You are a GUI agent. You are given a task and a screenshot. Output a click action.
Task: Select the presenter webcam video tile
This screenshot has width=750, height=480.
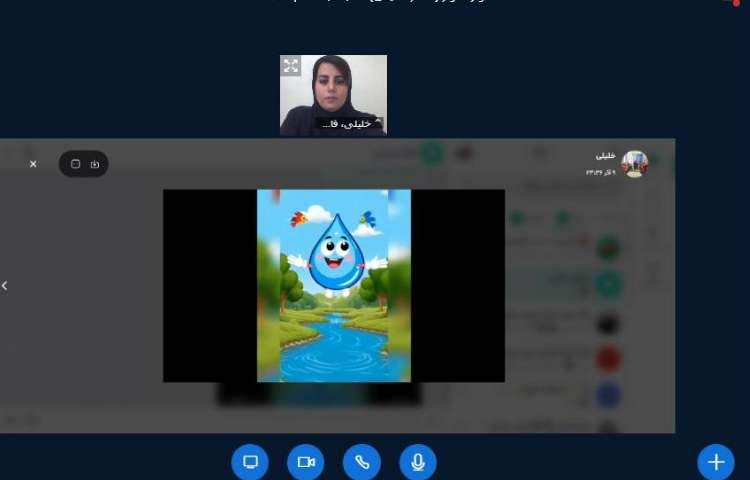tap(333, 95)
